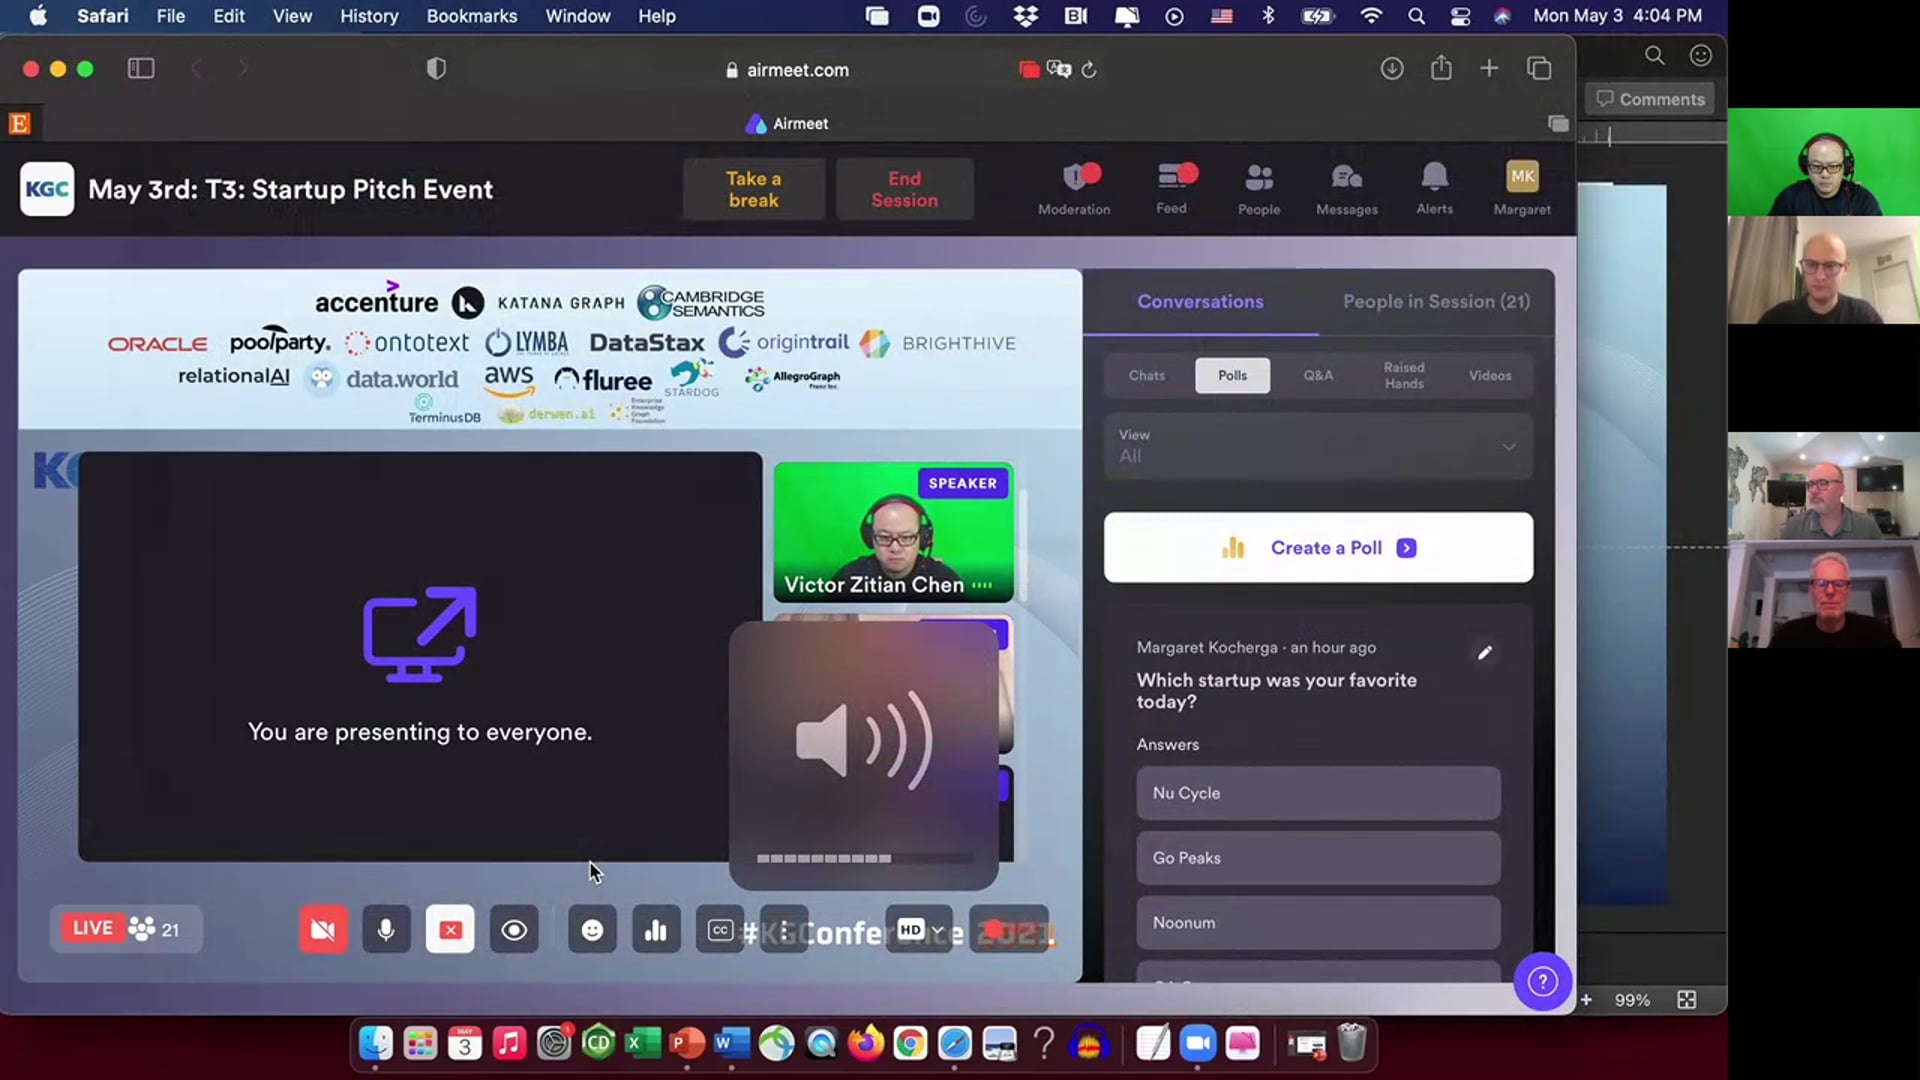Toggle the camera on
This screenshot has height=1080, width=1920.
[322, 930]
